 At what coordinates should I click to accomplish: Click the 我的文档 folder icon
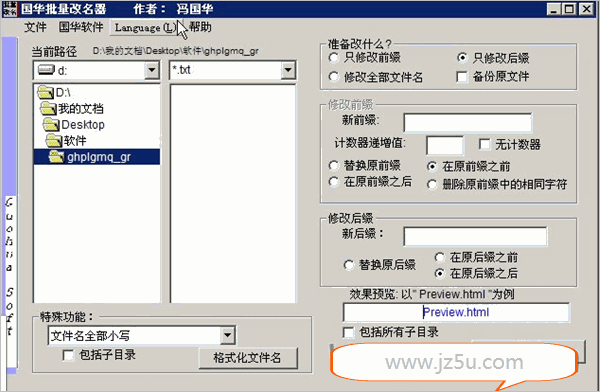click(48, 108)
